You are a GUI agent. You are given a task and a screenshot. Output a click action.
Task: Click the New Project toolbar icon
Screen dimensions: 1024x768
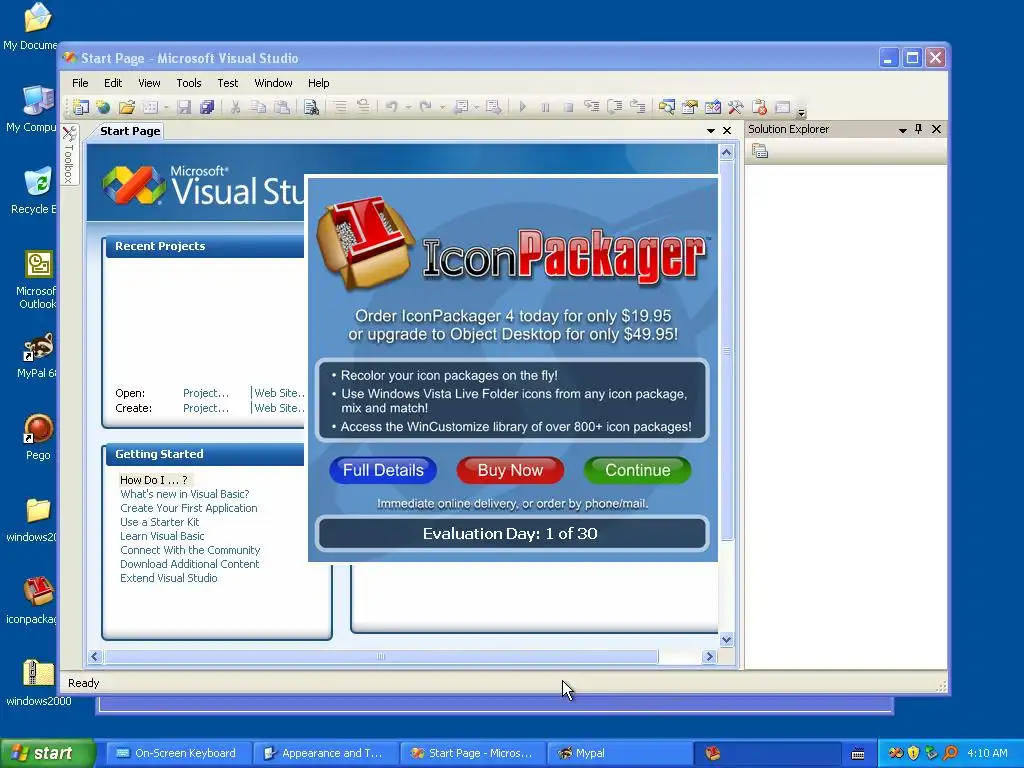(x=81, y=107)
